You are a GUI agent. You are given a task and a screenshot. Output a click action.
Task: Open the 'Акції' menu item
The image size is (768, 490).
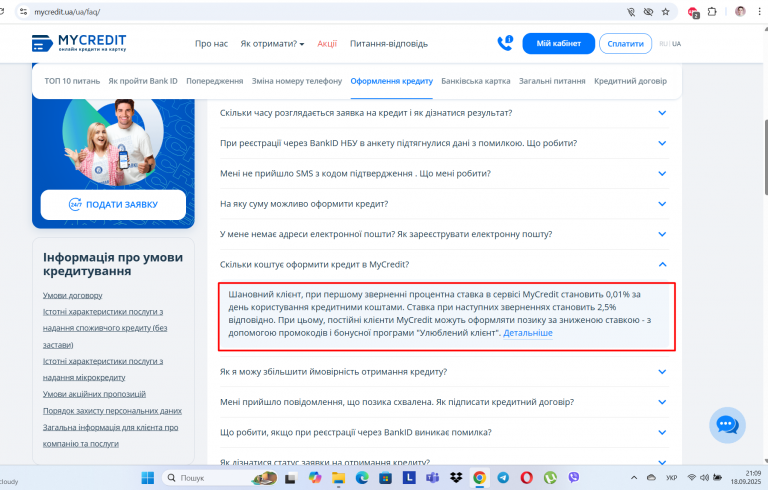tap(327, 44)
